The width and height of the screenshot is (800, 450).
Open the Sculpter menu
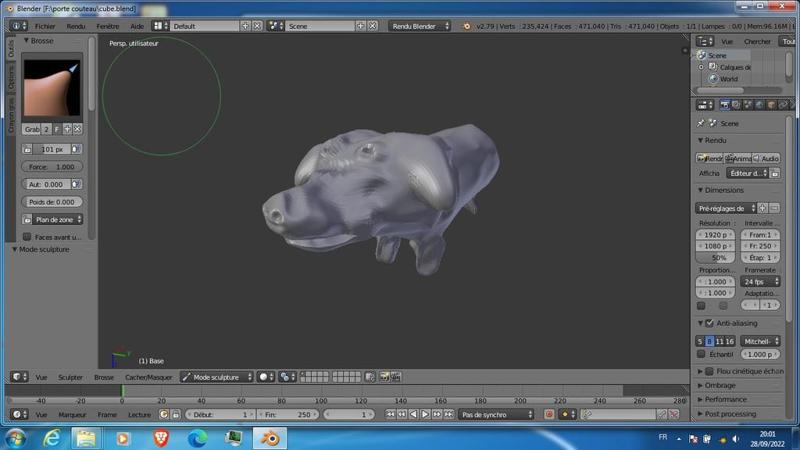(x=70, y=378)
